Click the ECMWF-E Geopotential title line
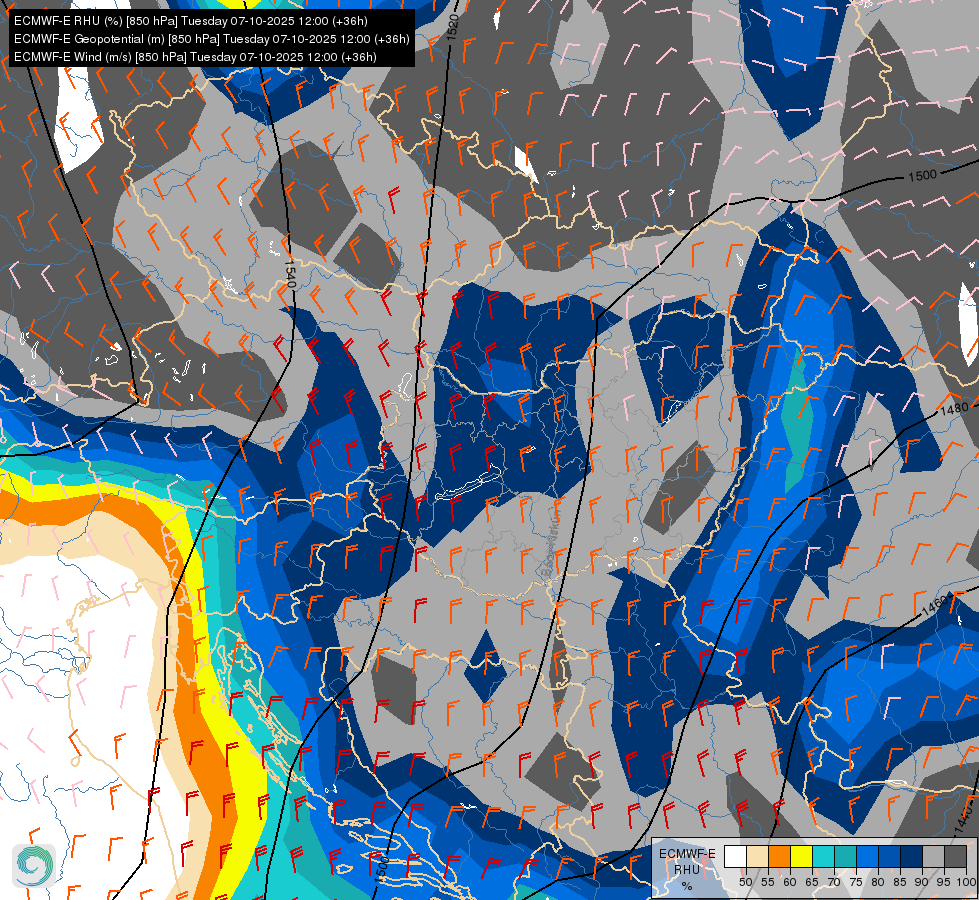 pos(212,39)
